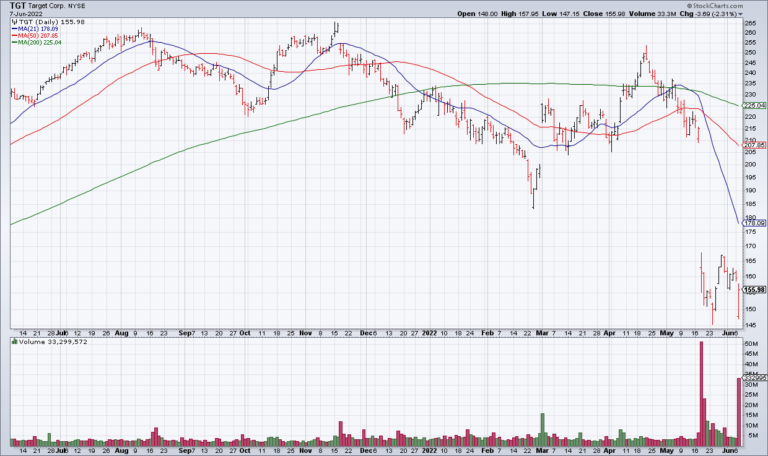Image resolution: width=768 pixels, height=456 pixels.
Task: Click the High 157.95 value
Action: [x=529, y=14]
